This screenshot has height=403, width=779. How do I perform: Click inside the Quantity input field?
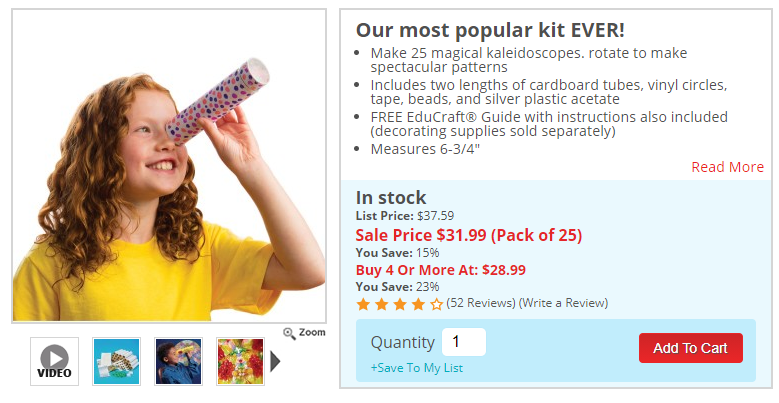click(x=464, y=342)
